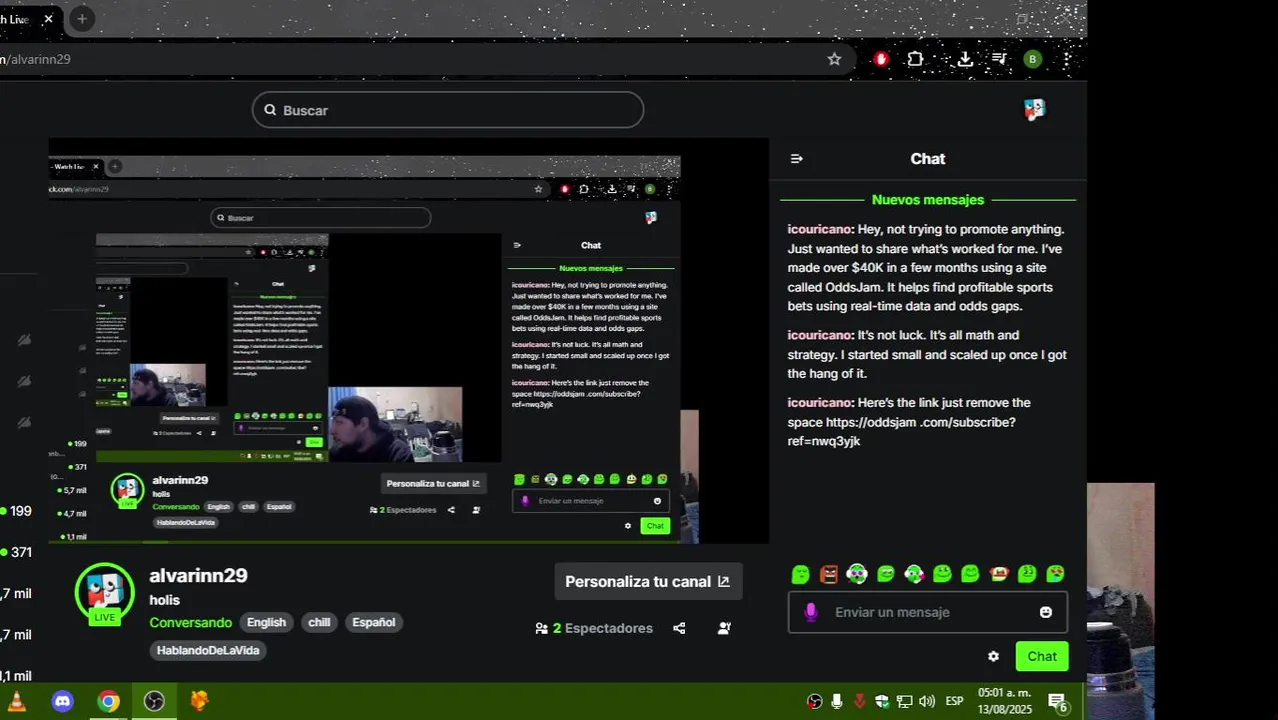Click the follow user icon beside share
Viewport: 1278px width, 720px height.
724,628
